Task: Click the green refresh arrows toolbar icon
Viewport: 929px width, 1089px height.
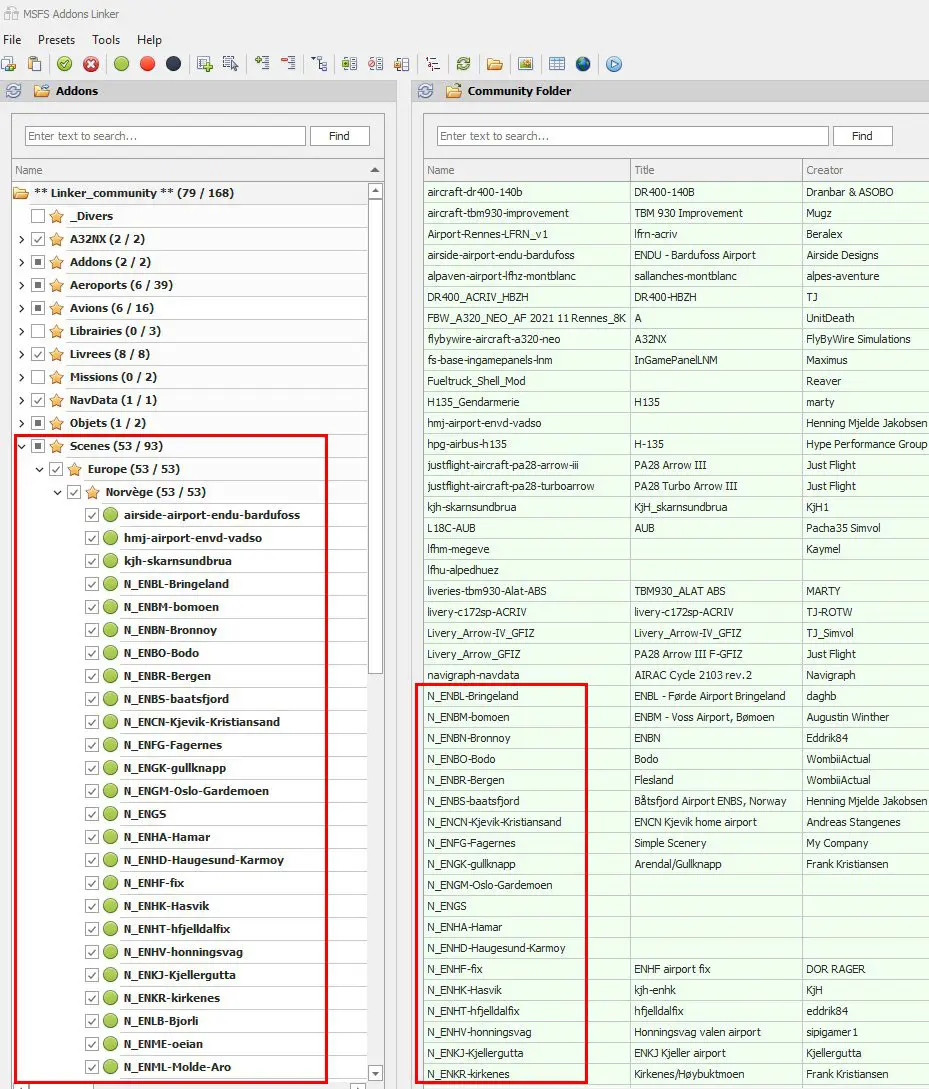Action: pos(463,64)
